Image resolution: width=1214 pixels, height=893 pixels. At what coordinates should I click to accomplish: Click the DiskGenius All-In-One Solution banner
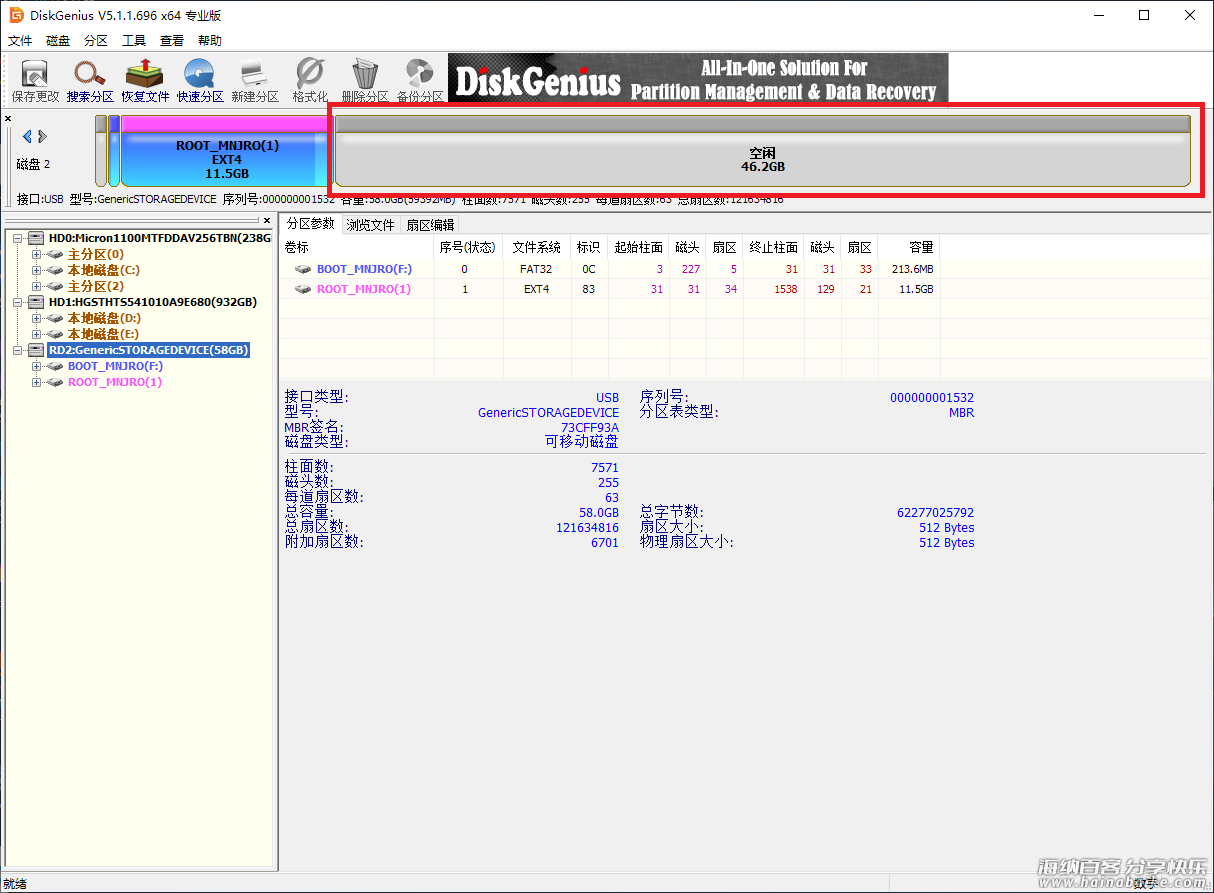coord(698,78)
